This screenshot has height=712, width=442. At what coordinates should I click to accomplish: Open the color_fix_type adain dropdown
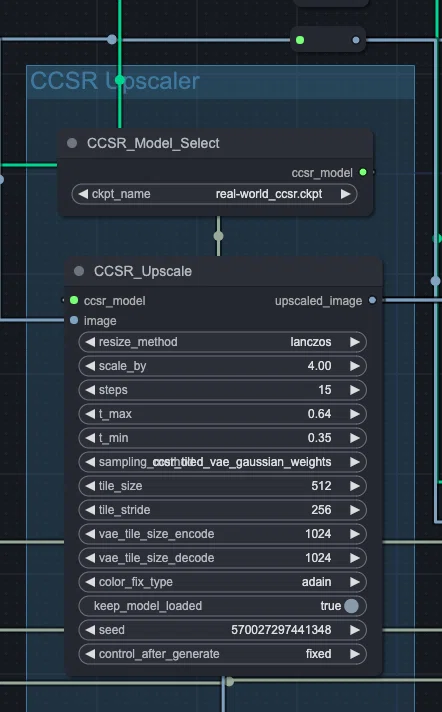(222, 582)
